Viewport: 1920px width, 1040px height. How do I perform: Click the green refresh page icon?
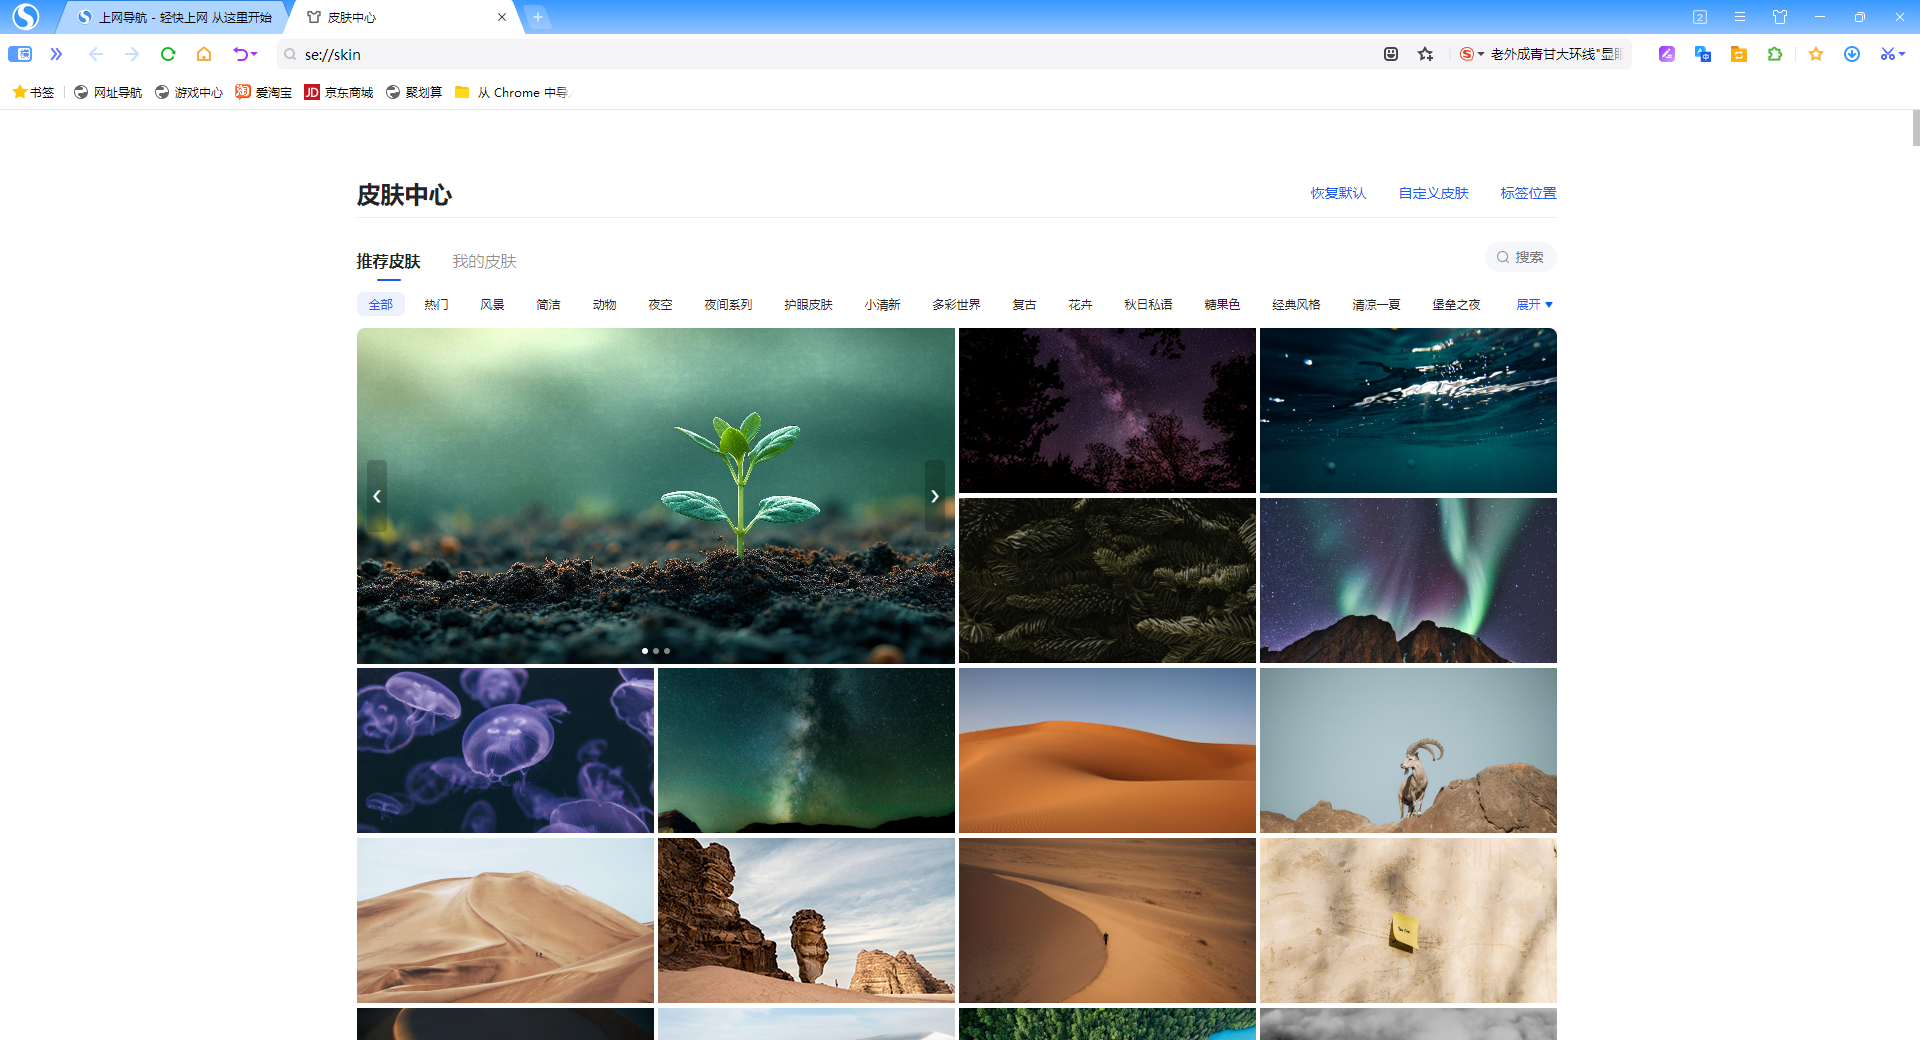[x=168, y=54]
